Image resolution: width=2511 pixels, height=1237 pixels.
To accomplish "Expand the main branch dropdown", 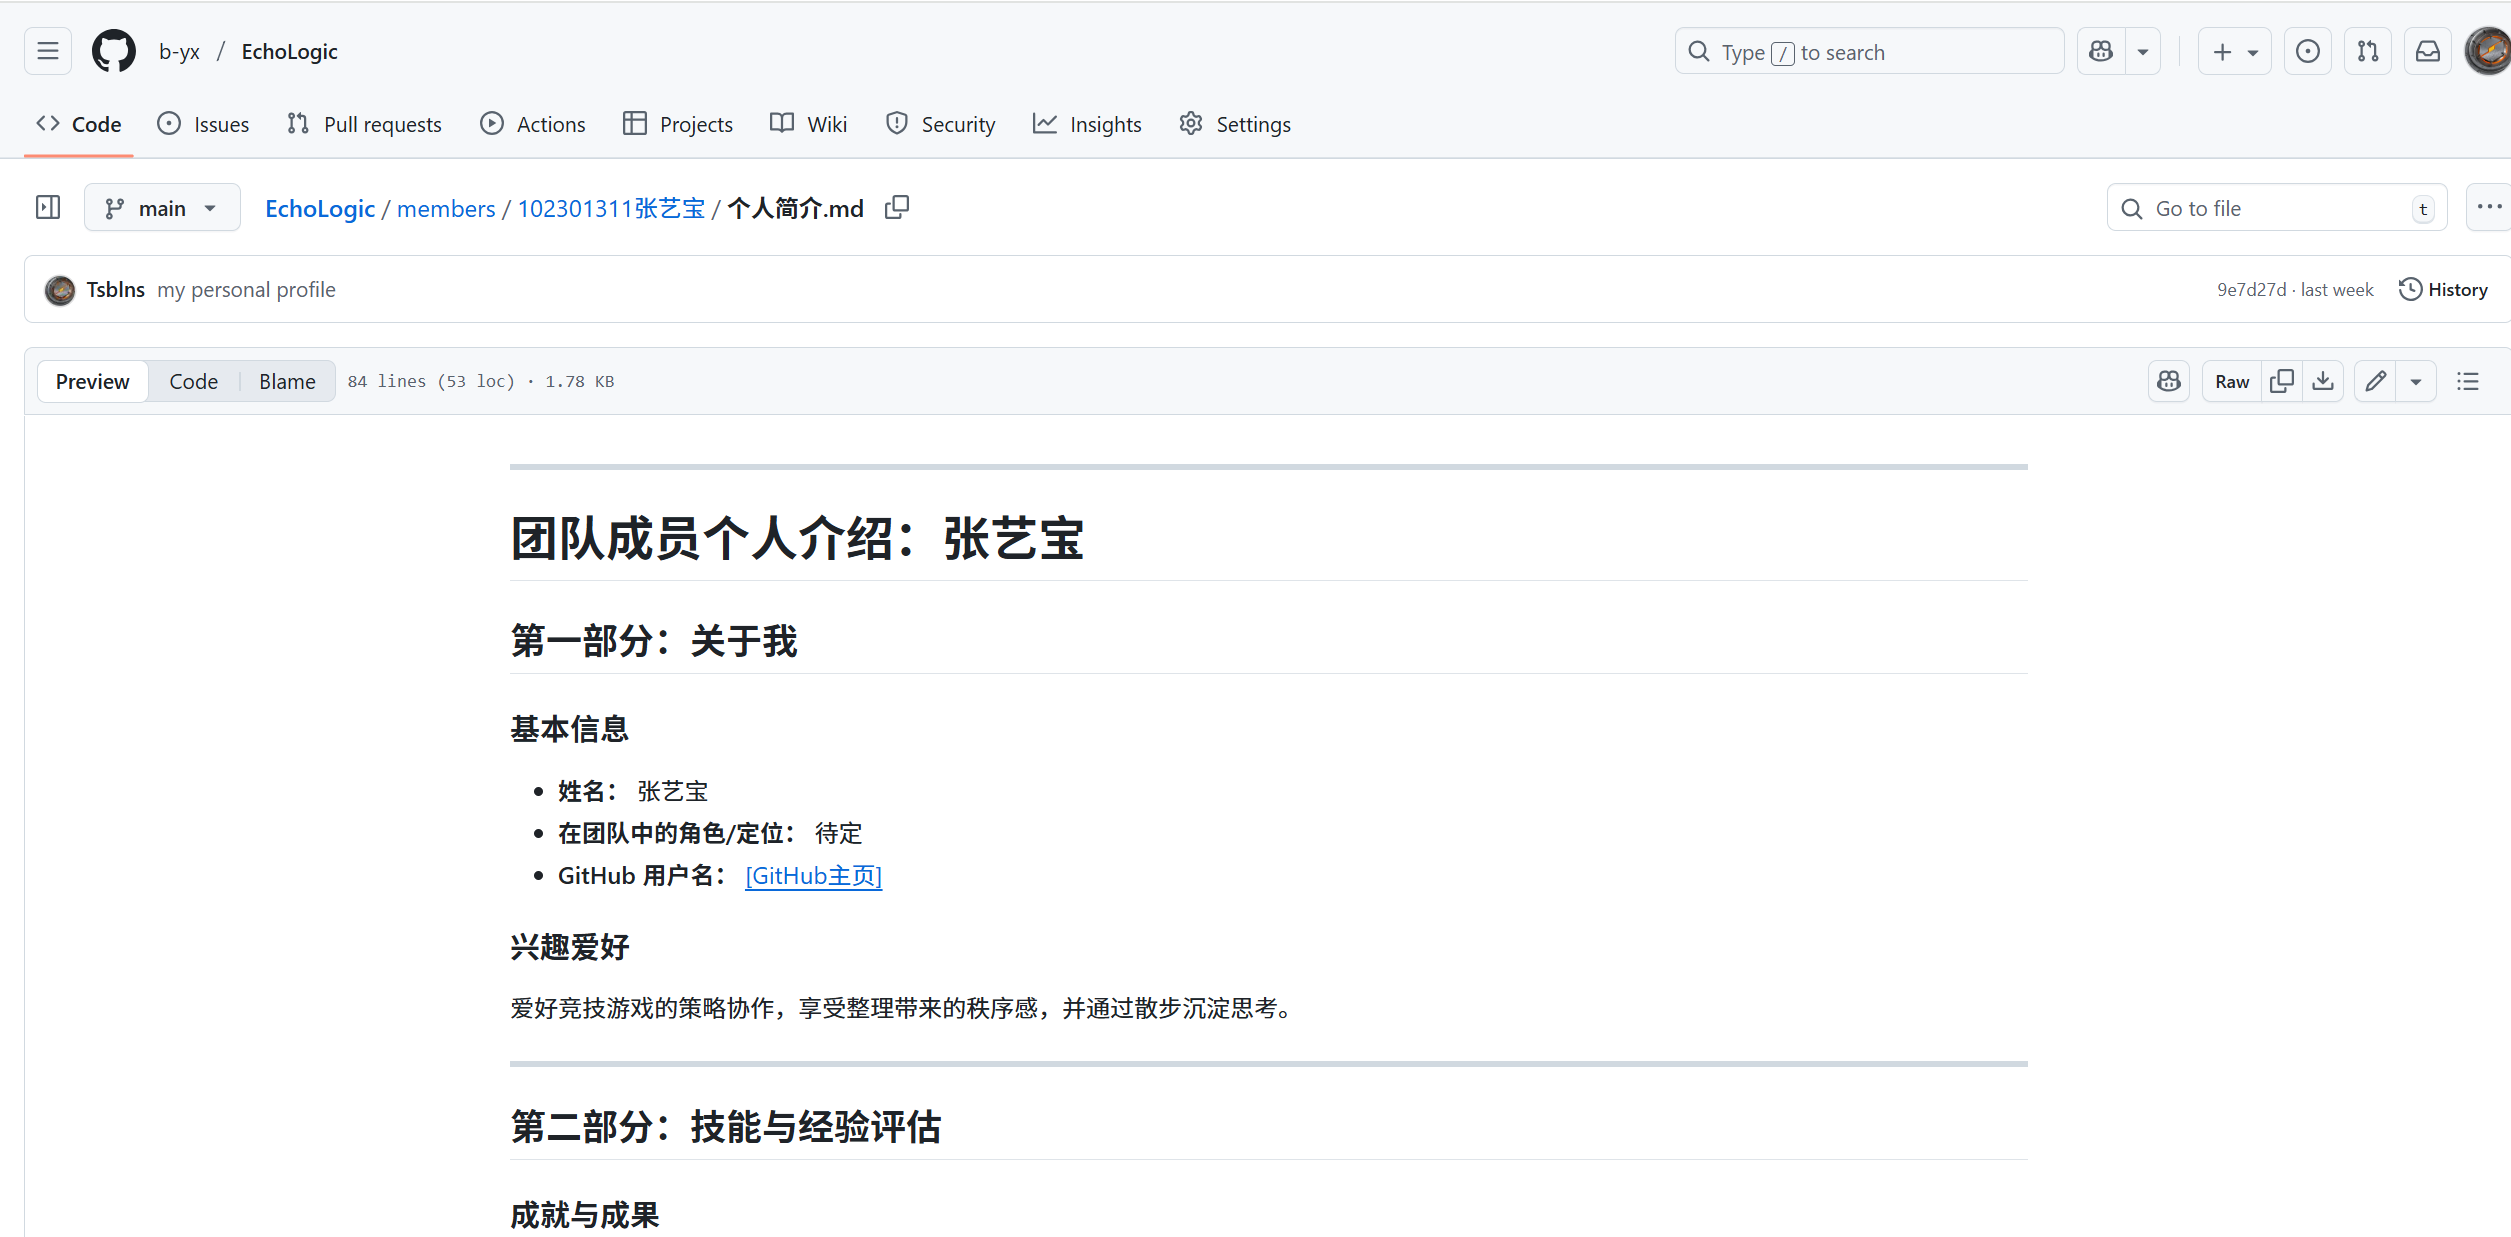I will pyautogui.click(x=162, y=208).
